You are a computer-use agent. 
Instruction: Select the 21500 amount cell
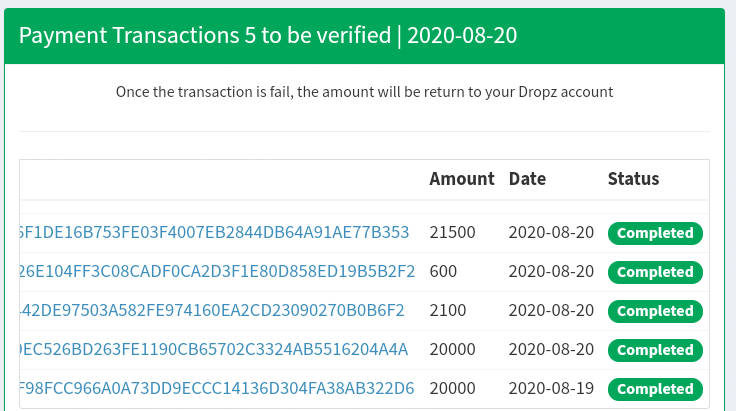tap(452, 232)
